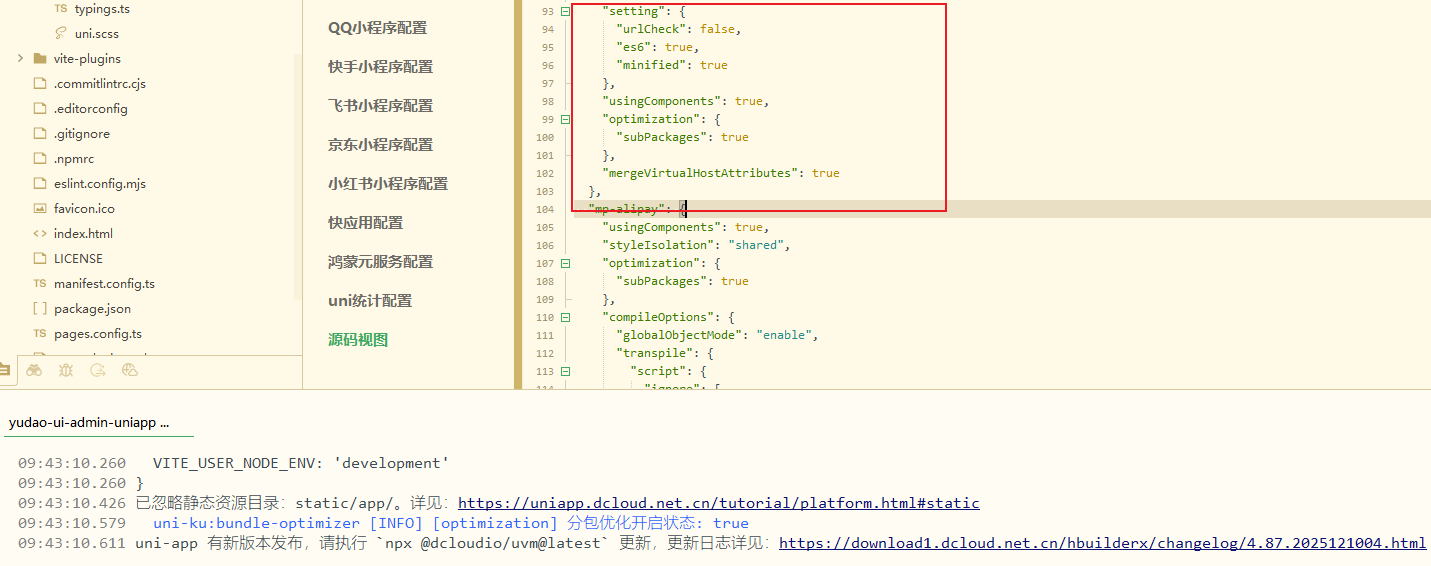The width and height of the screenshot is (1431, 566).
Task: Open 京东小程序配置 section
Action: click(381, 145)
